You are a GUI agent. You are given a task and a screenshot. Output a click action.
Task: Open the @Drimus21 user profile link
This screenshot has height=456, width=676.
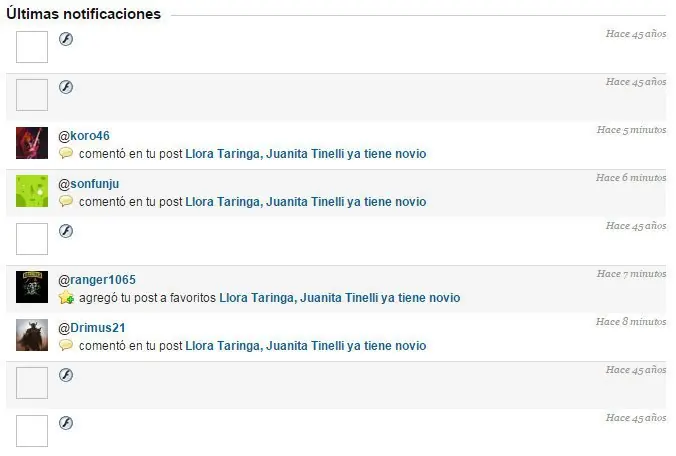pyautogui.click(x=92, y=328)
